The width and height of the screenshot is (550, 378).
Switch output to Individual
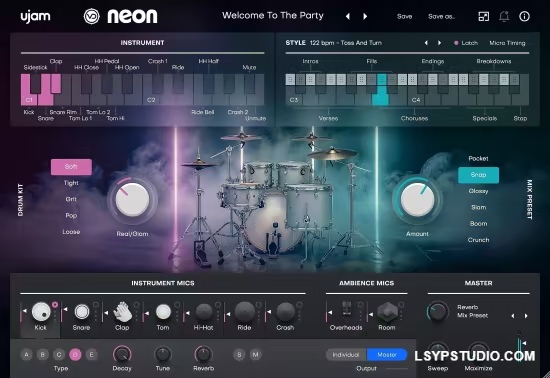[x=346, y=355]
